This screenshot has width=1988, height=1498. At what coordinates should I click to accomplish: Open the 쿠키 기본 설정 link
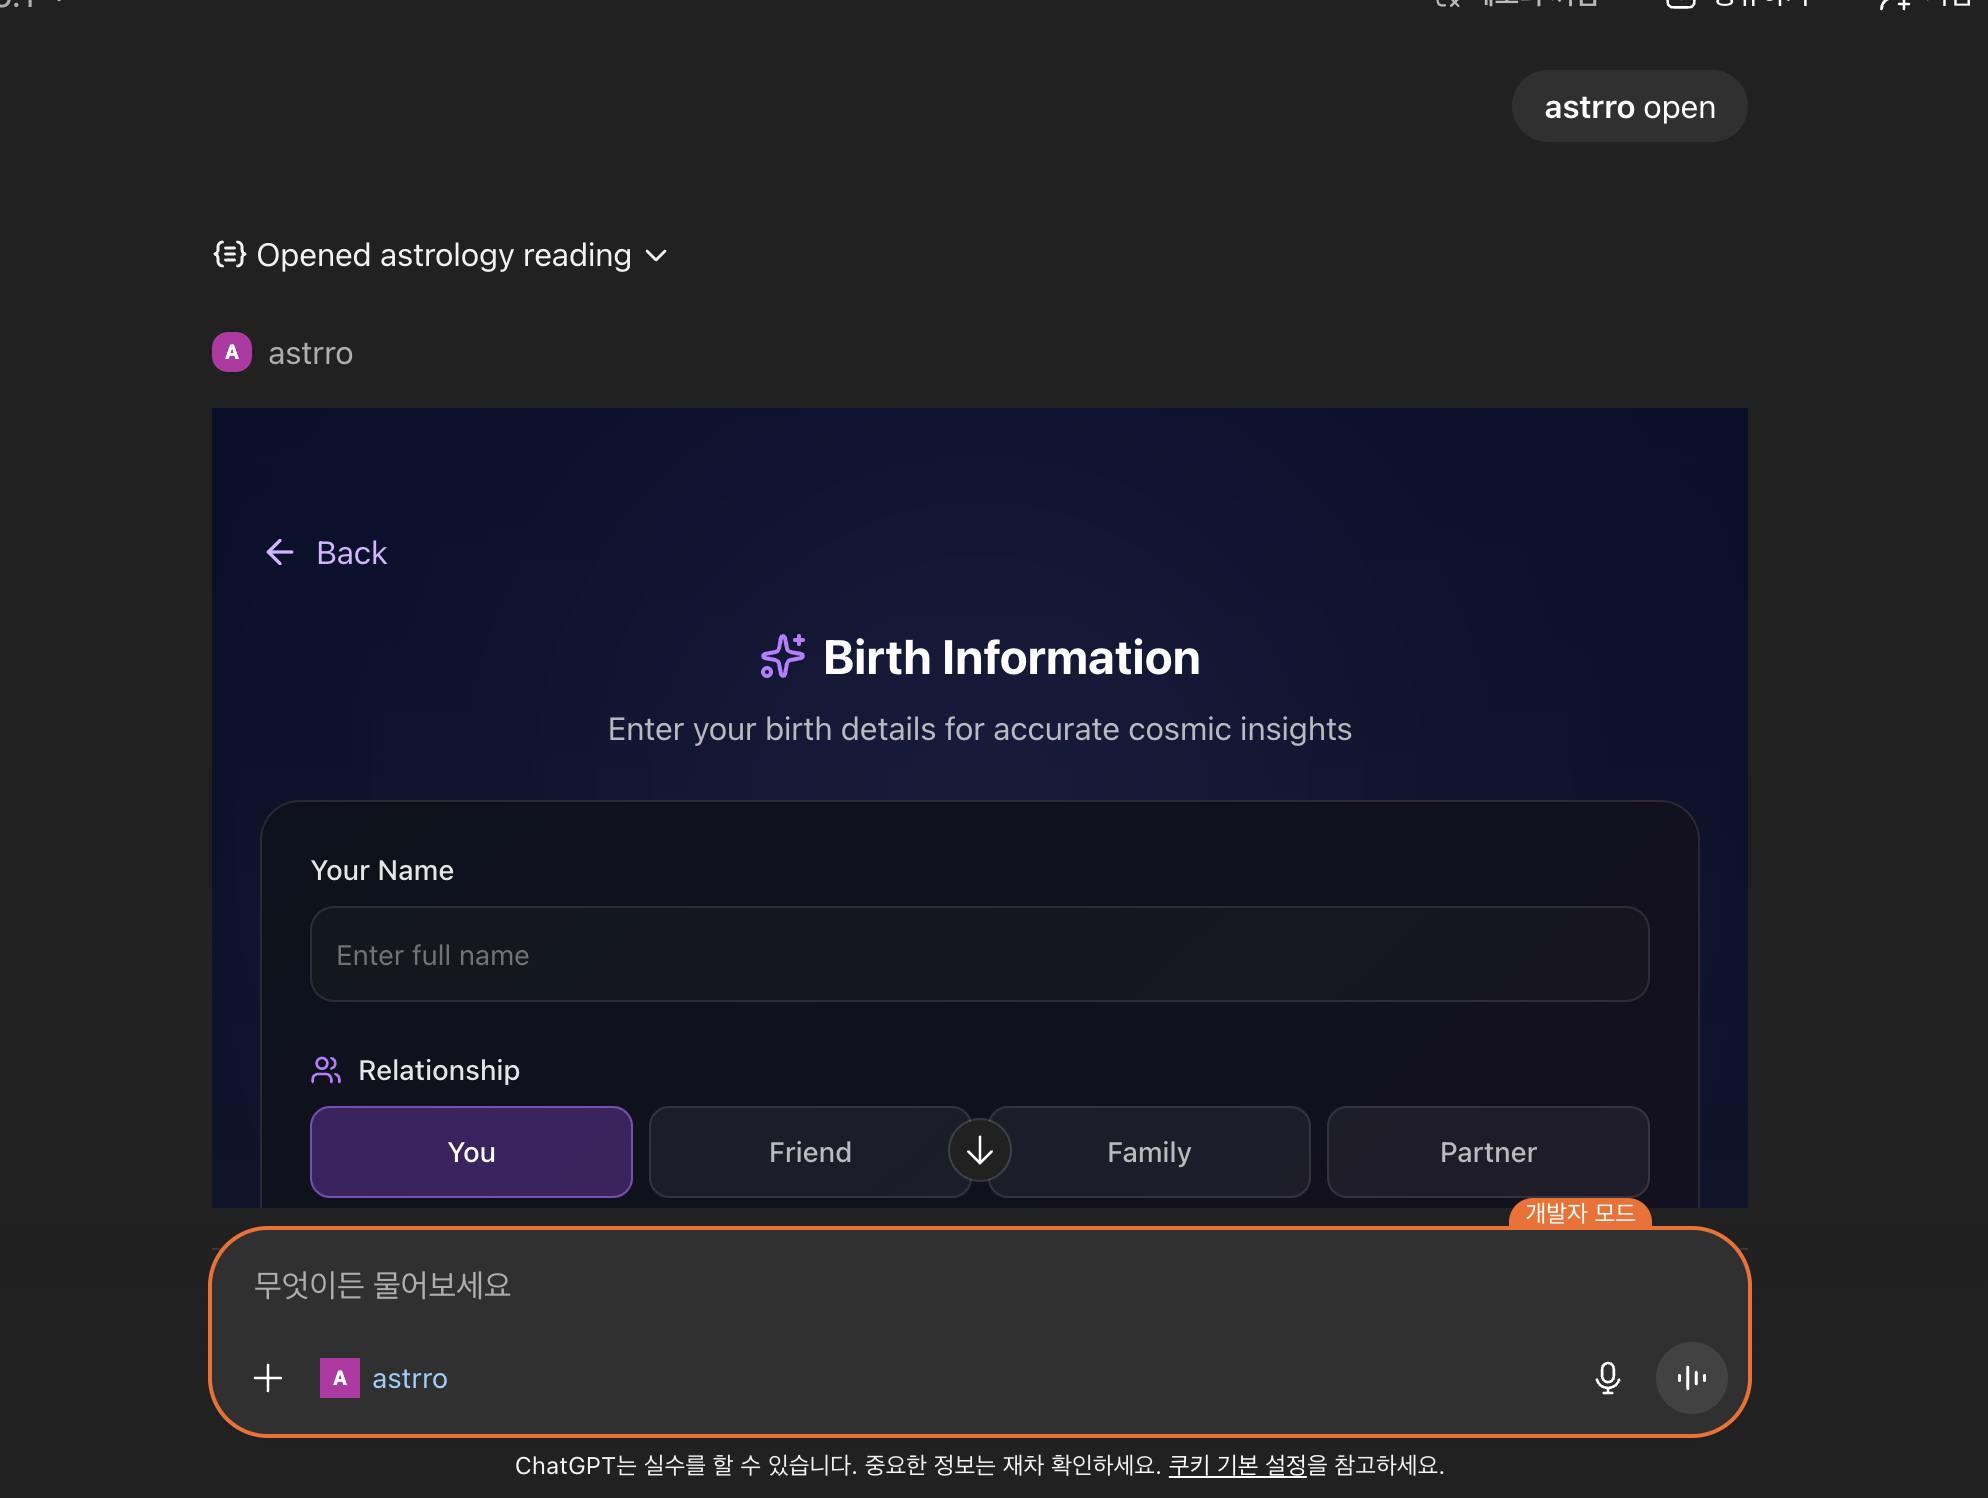click(x=1237, y=1465)
